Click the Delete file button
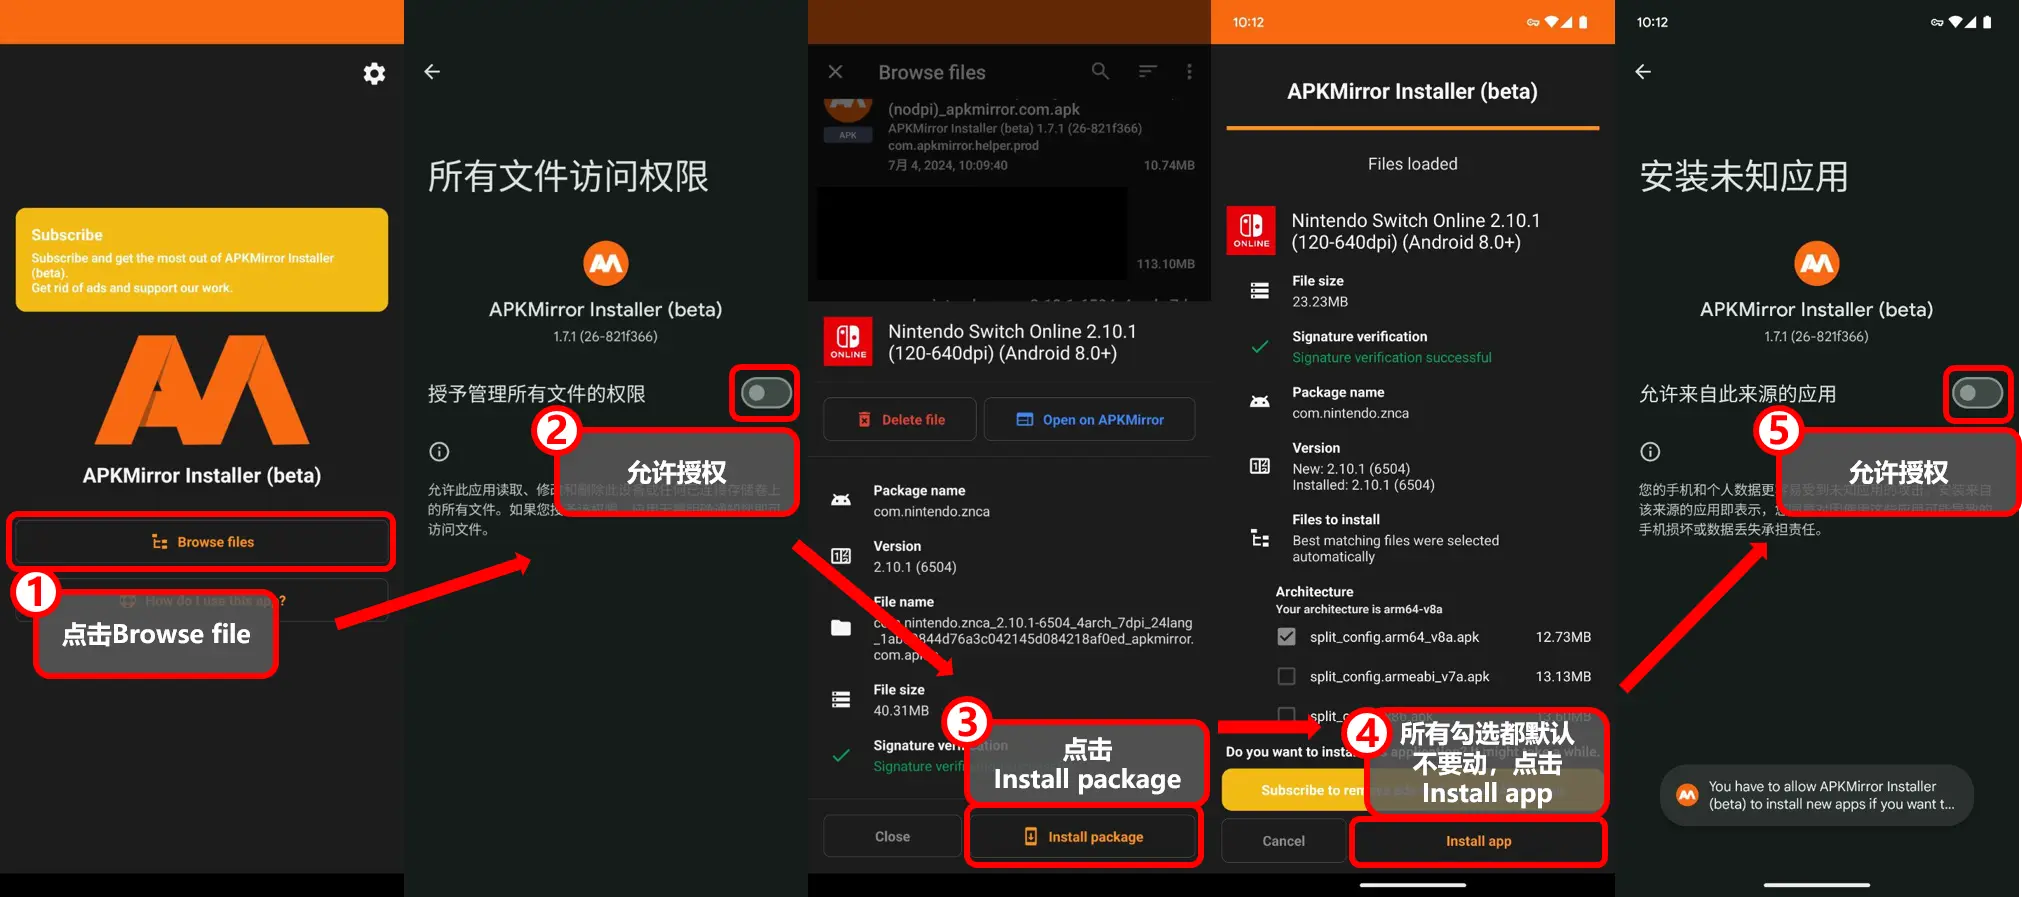This screenshot has height=897, width=2022. tap(900, 420)
